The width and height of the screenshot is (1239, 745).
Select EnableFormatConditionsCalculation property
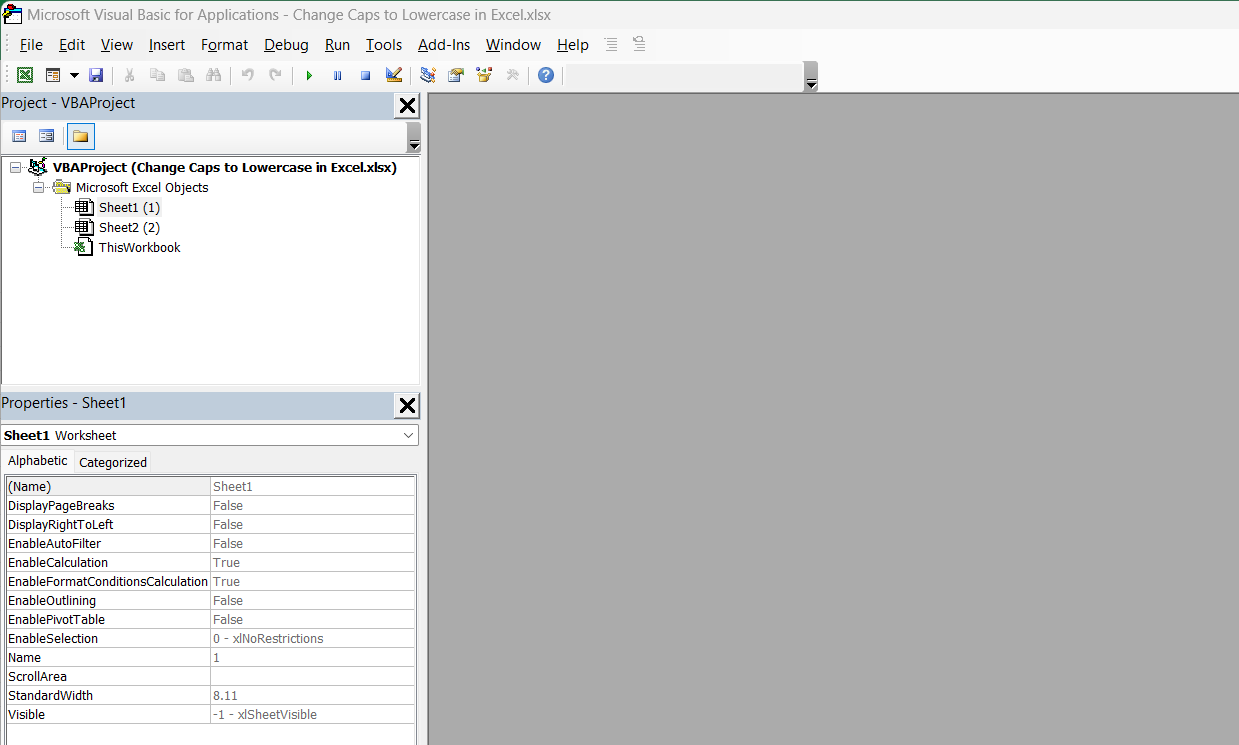point(108,581)
